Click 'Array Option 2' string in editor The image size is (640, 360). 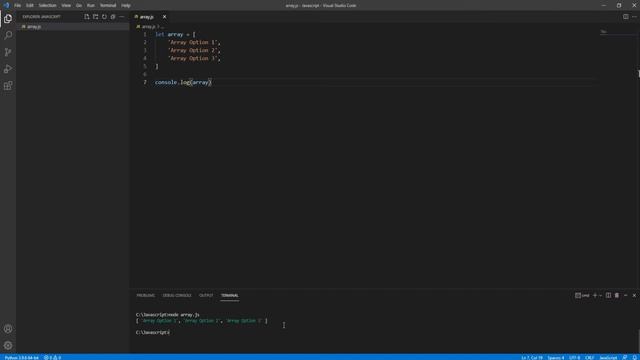[193, 51]
